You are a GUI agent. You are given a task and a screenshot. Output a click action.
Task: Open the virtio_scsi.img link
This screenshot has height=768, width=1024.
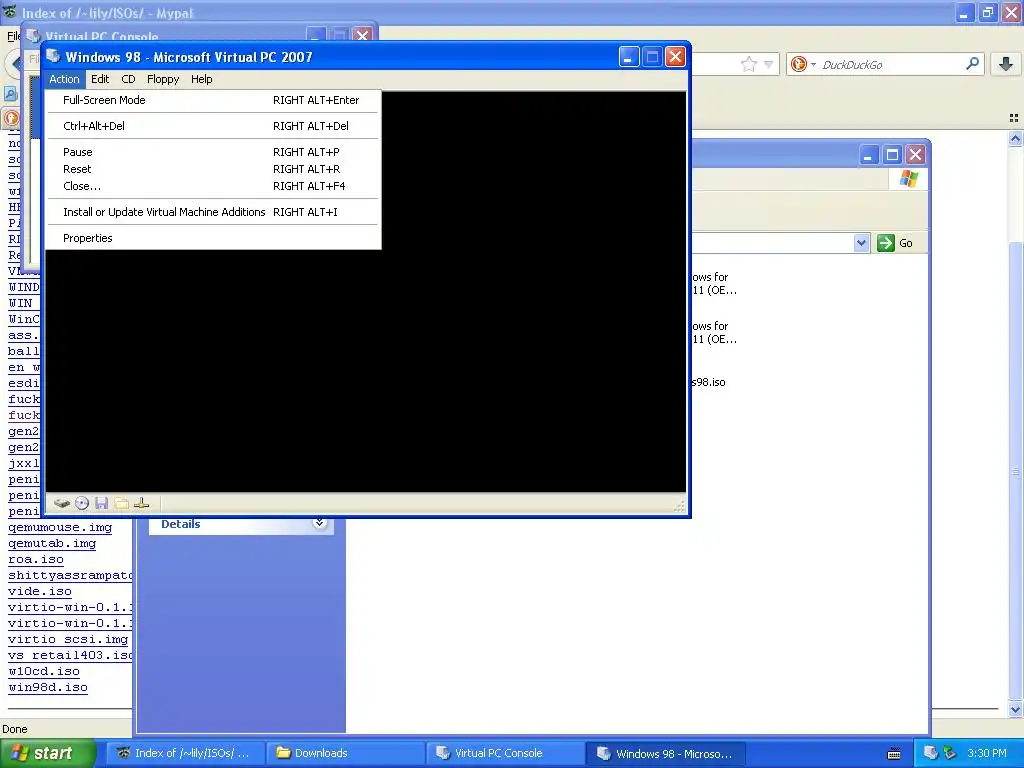[67, 639]
